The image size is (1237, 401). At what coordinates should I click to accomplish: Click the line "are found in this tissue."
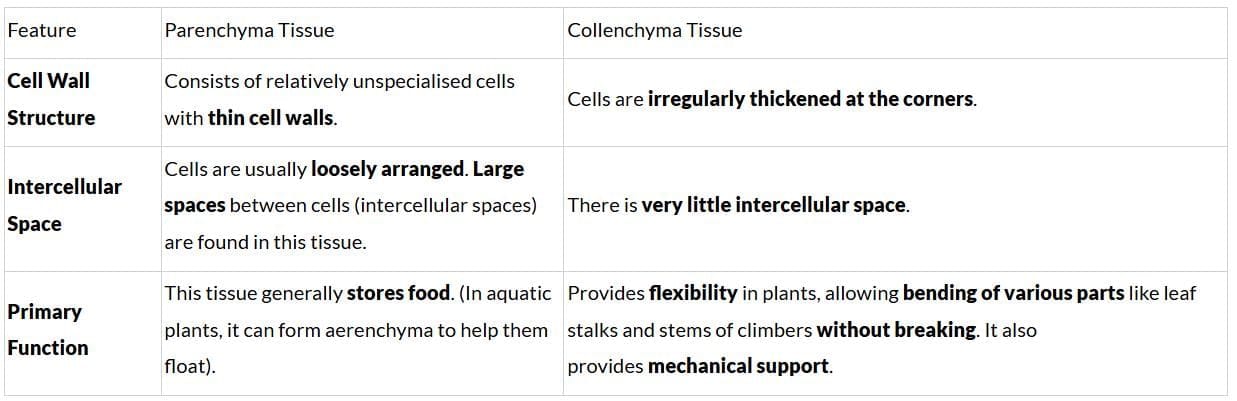click(265, 242)
